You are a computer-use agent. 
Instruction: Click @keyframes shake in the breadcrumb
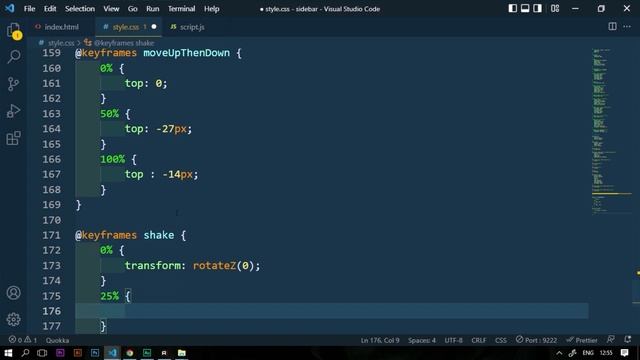tap(124, 42)
